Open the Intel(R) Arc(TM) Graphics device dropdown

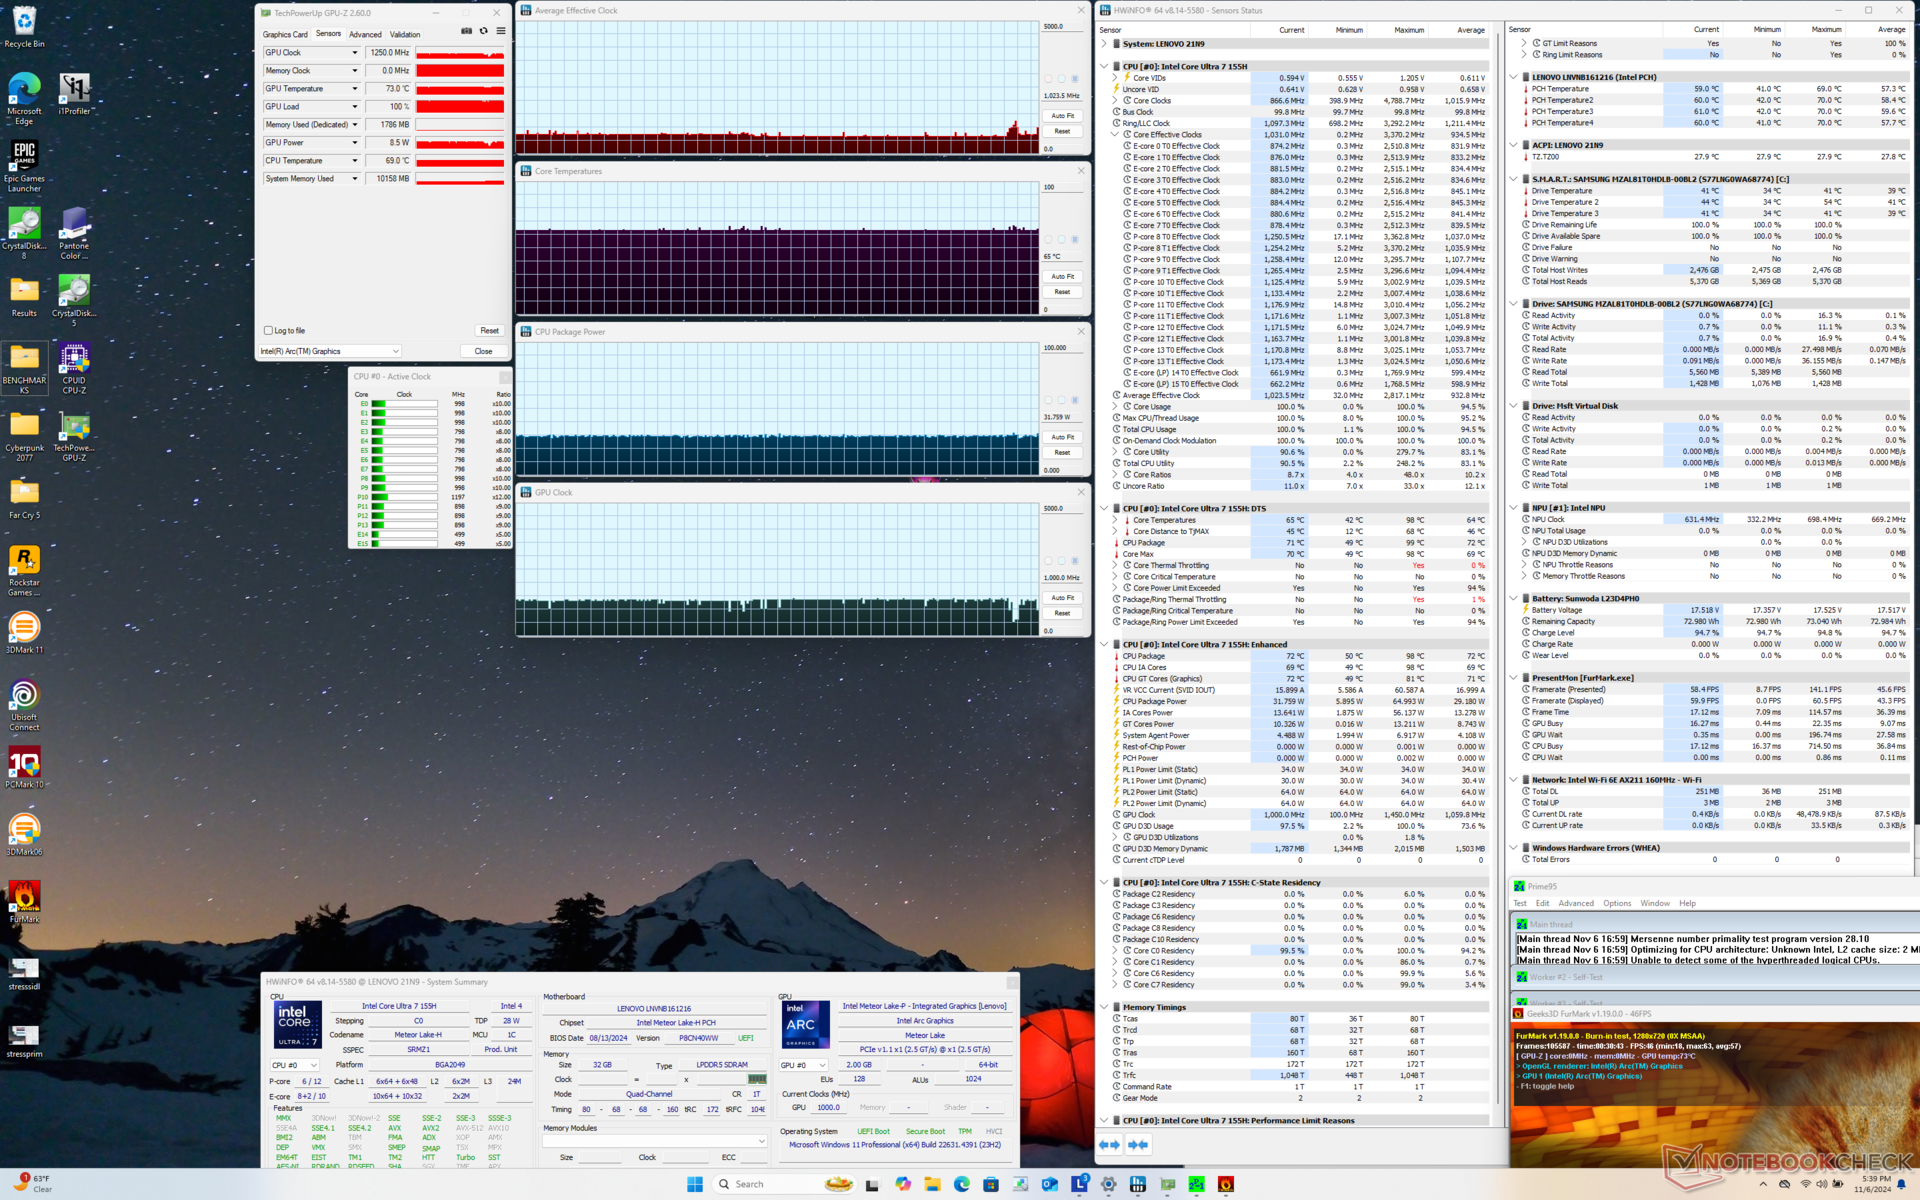[330, 351]
